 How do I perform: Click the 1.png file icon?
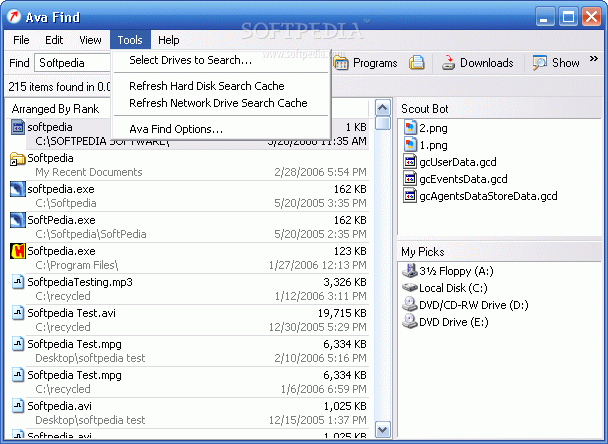click(410, 145)
